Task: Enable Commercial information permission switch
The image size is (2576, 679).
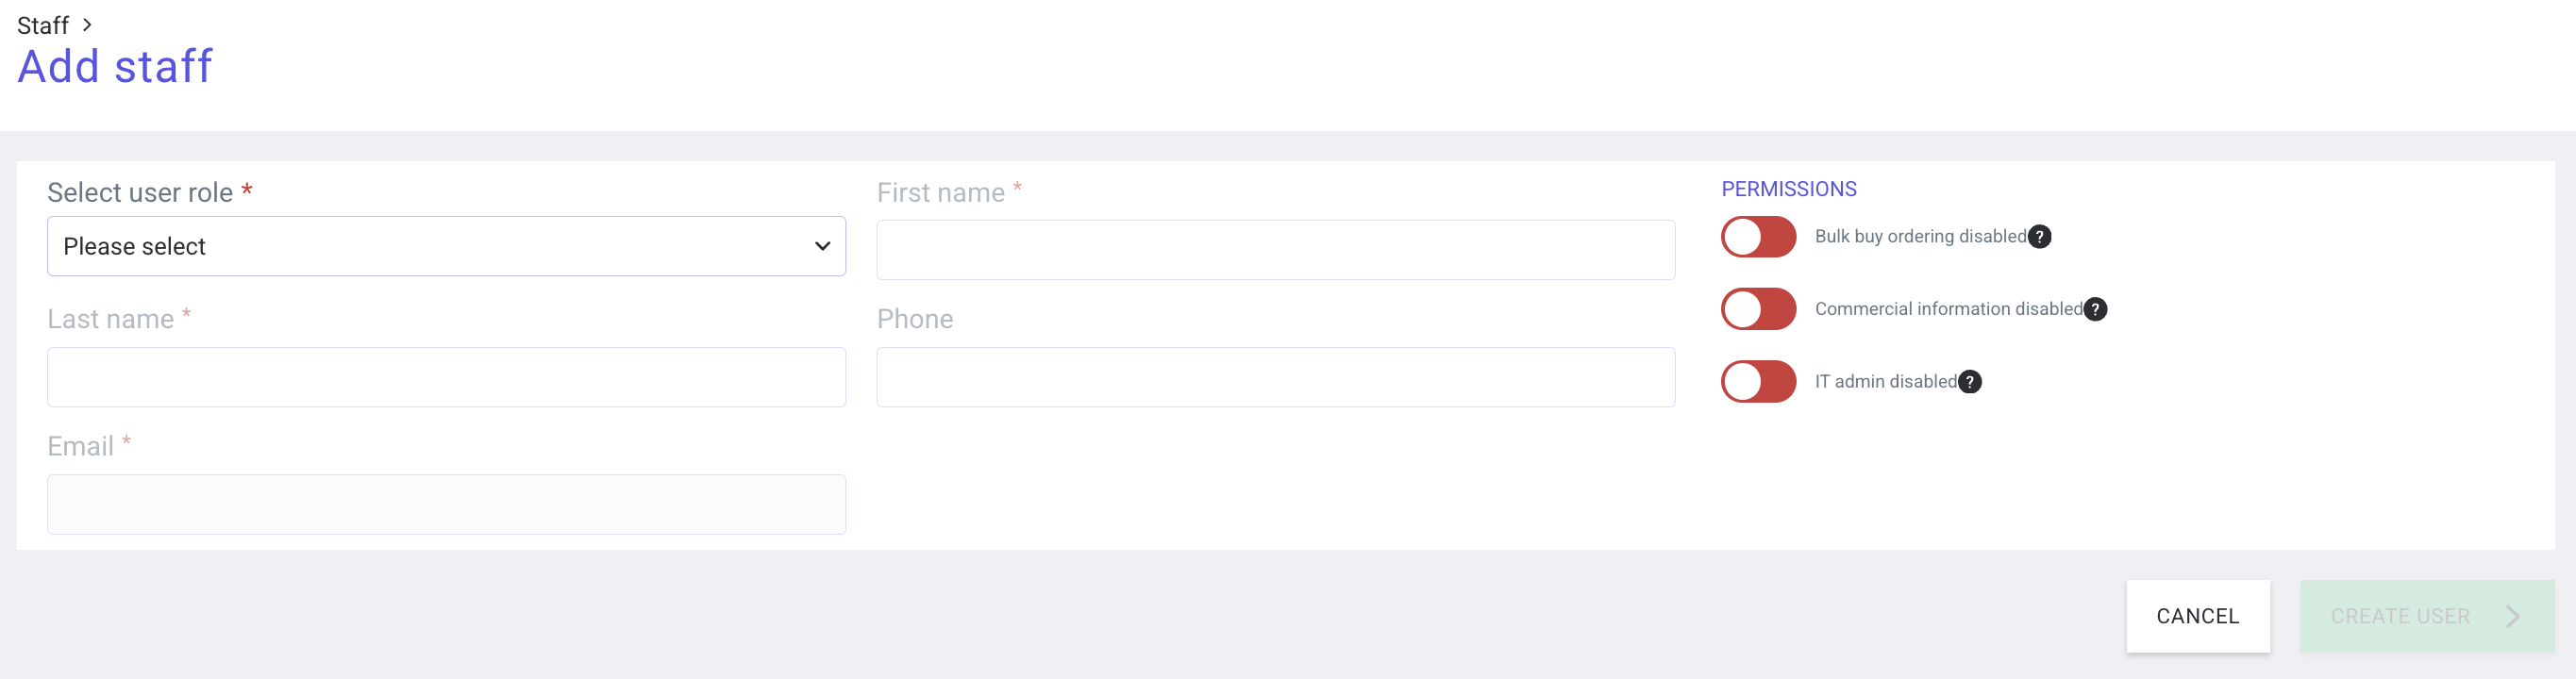Action: pos(1757,310)
